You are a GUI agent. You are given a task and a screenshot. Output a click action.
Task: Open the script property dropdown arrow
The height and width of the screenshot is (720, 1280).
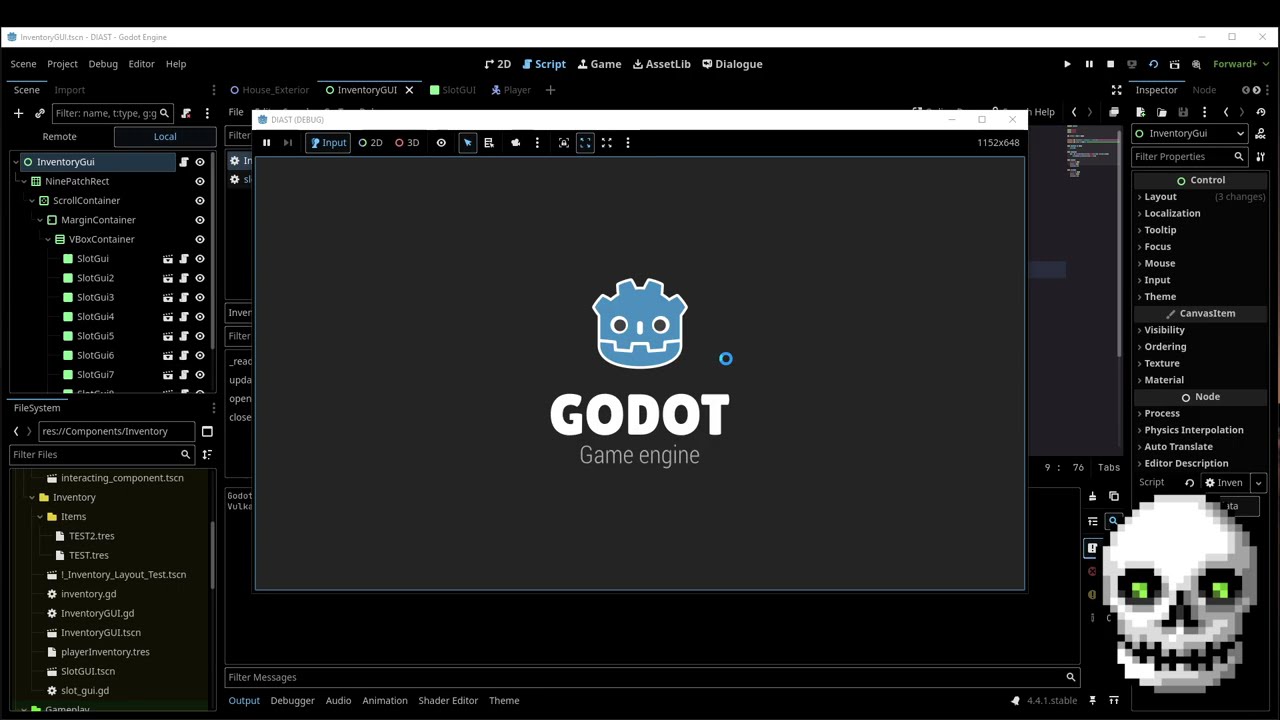tap(1259, 483)
